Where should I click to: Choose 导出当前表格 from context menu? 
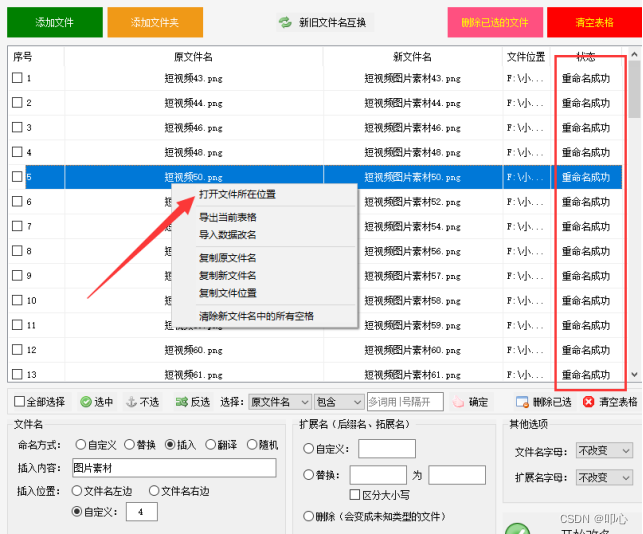[x=228, y=217]
